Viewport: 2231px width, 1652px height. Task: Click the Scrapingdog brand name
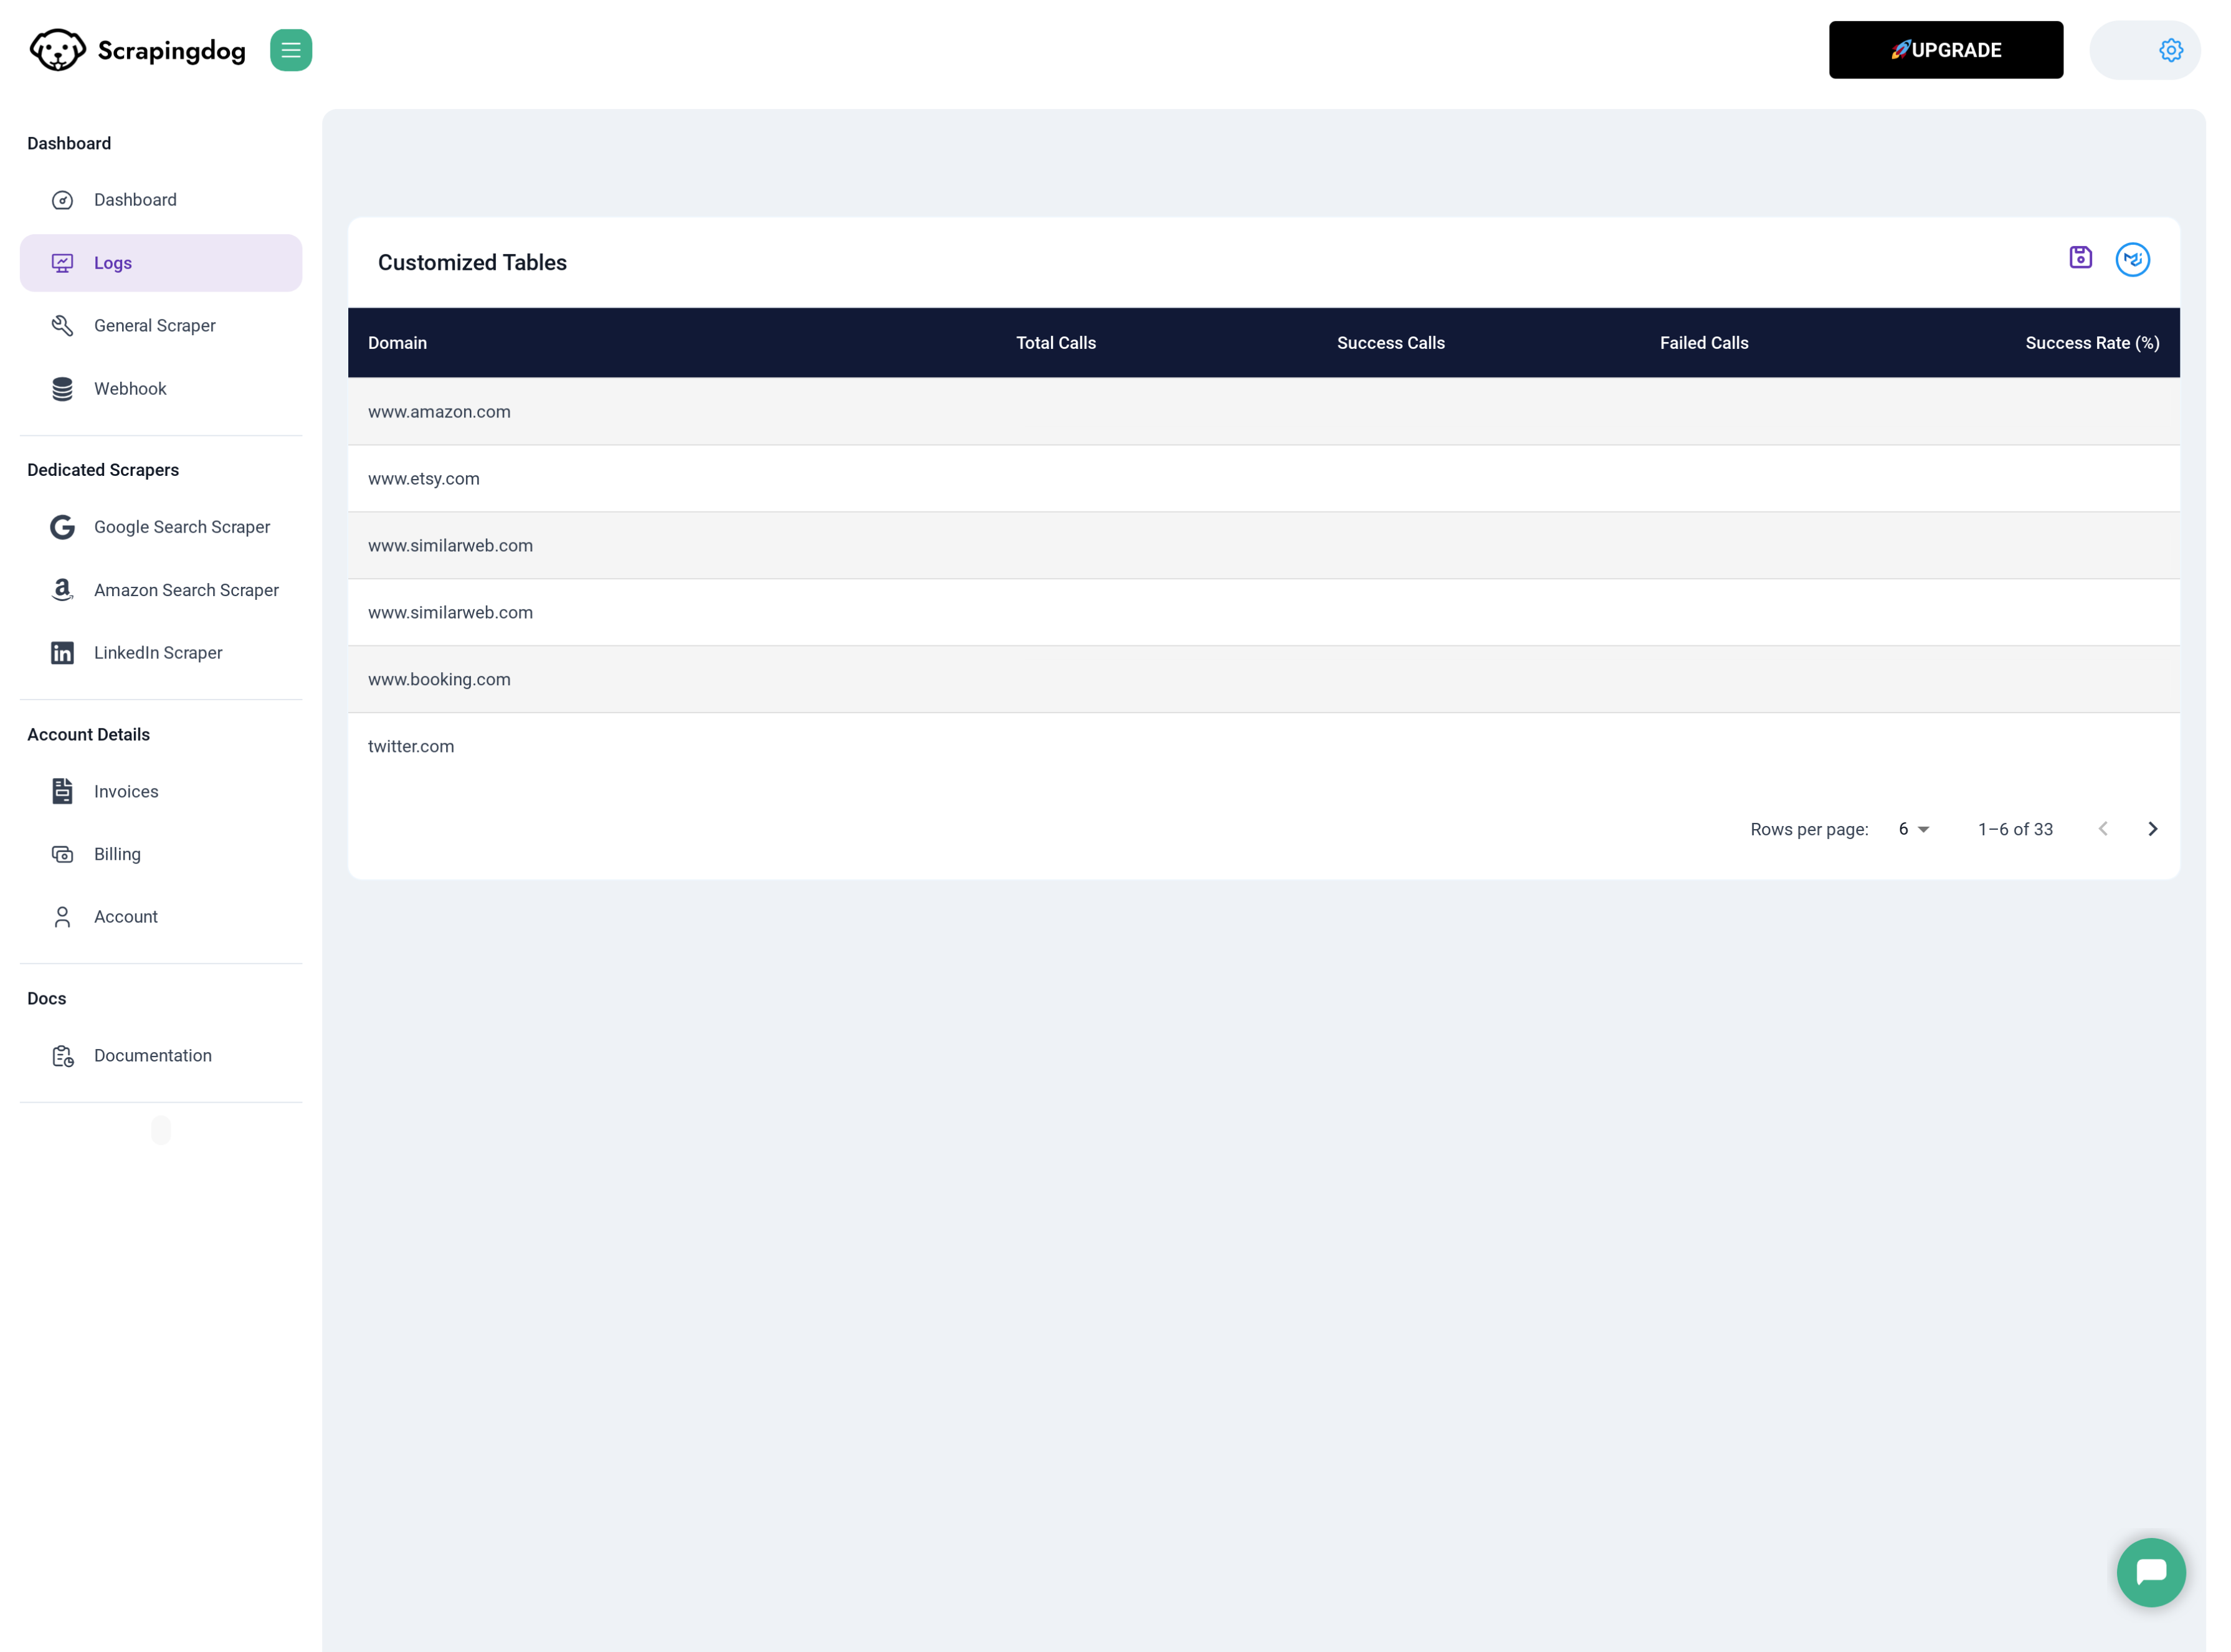pyautogui.click(x=171, y=51)
